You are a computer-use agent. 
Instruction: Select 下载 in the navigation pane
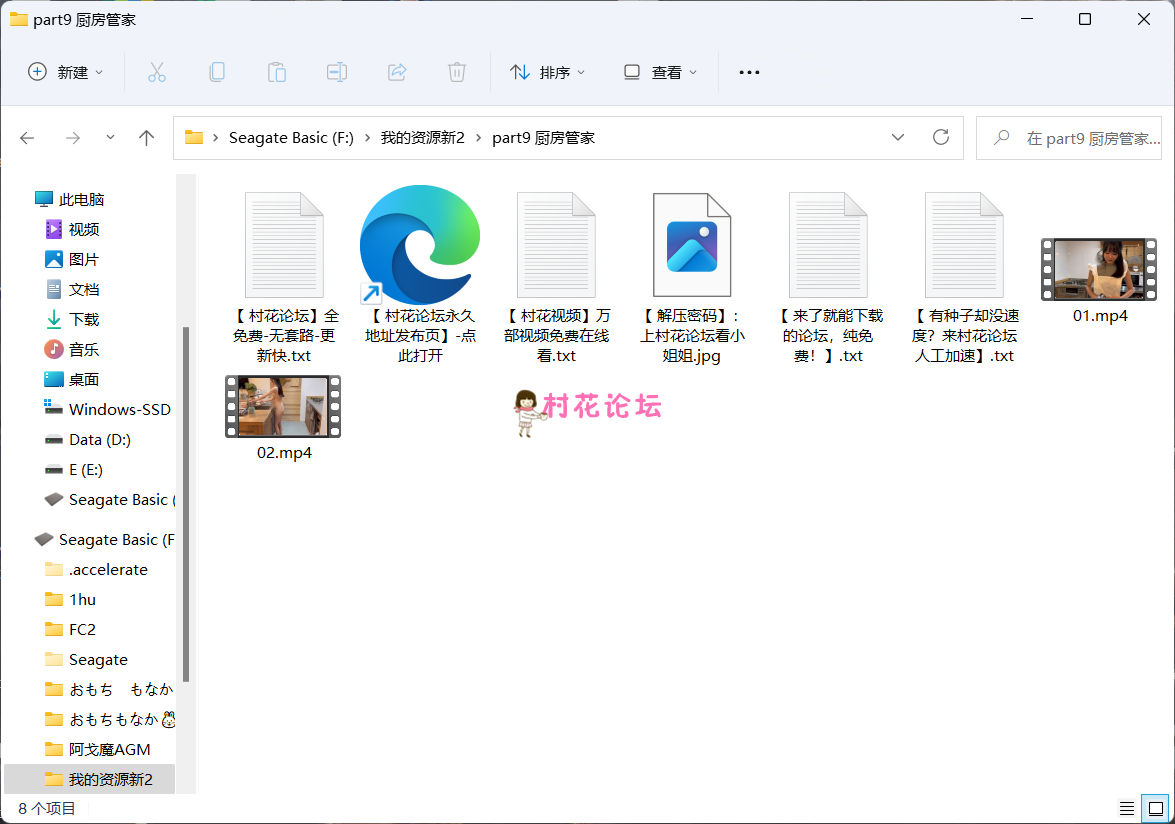tap(84, 319)
